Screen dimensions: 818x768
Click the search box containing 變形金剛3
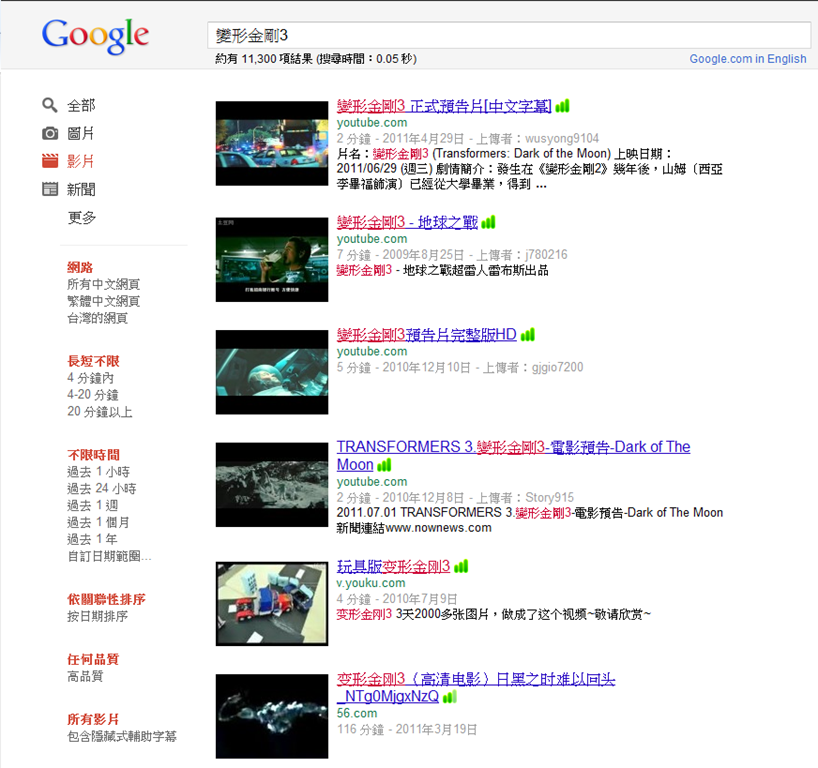(509, 35)
